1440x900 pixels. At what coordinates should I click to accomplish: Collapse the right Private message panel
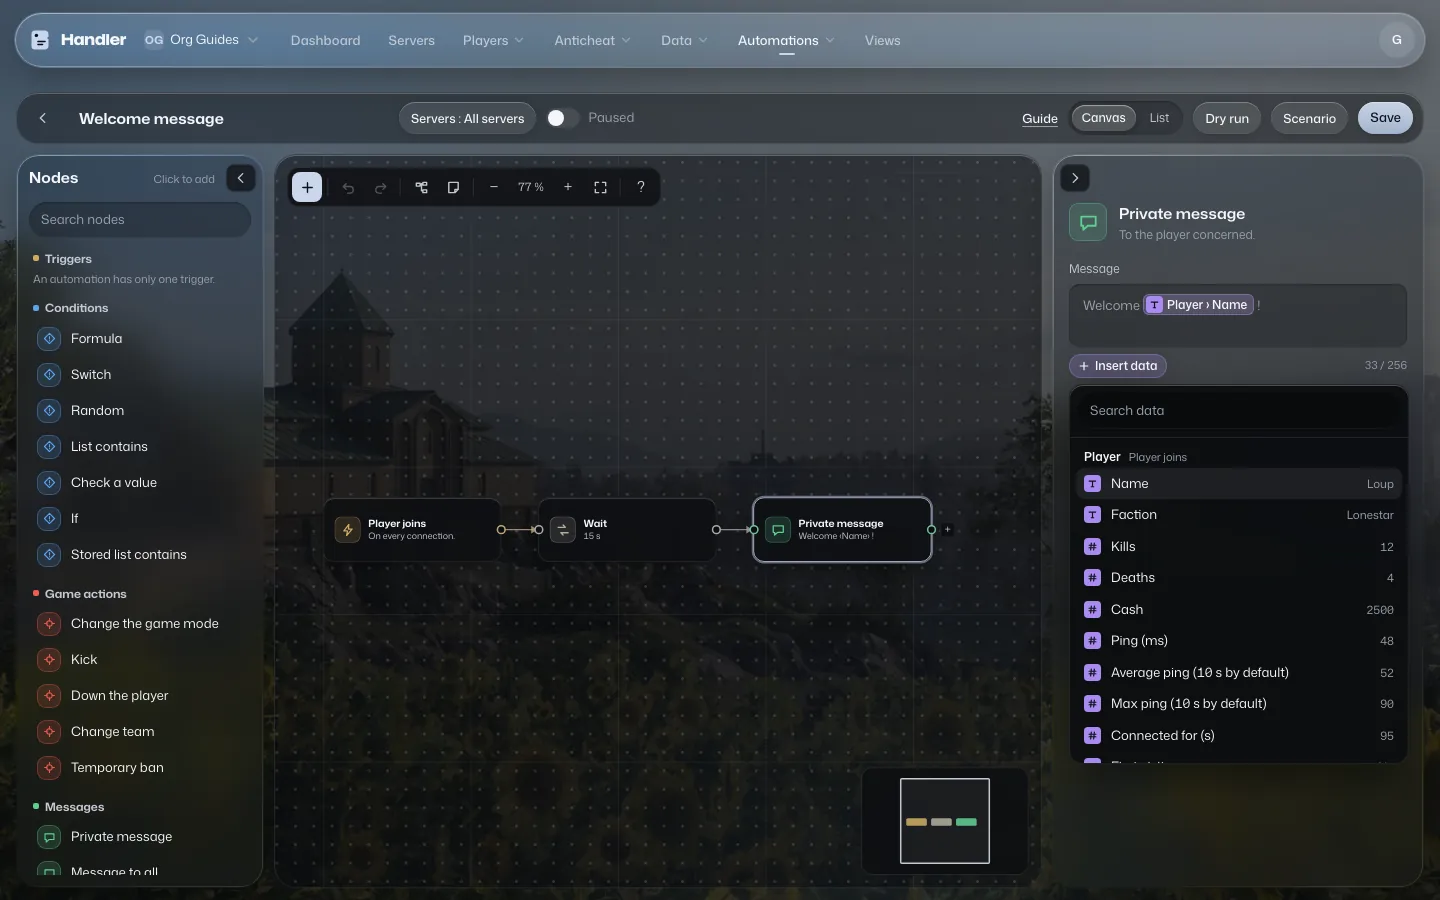1075,178
